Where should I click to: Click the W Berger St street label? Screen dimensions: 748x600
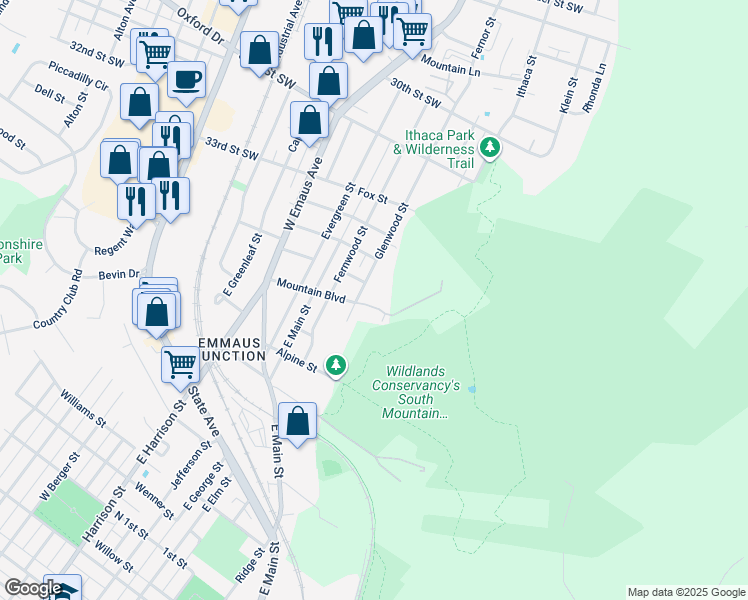60,477
